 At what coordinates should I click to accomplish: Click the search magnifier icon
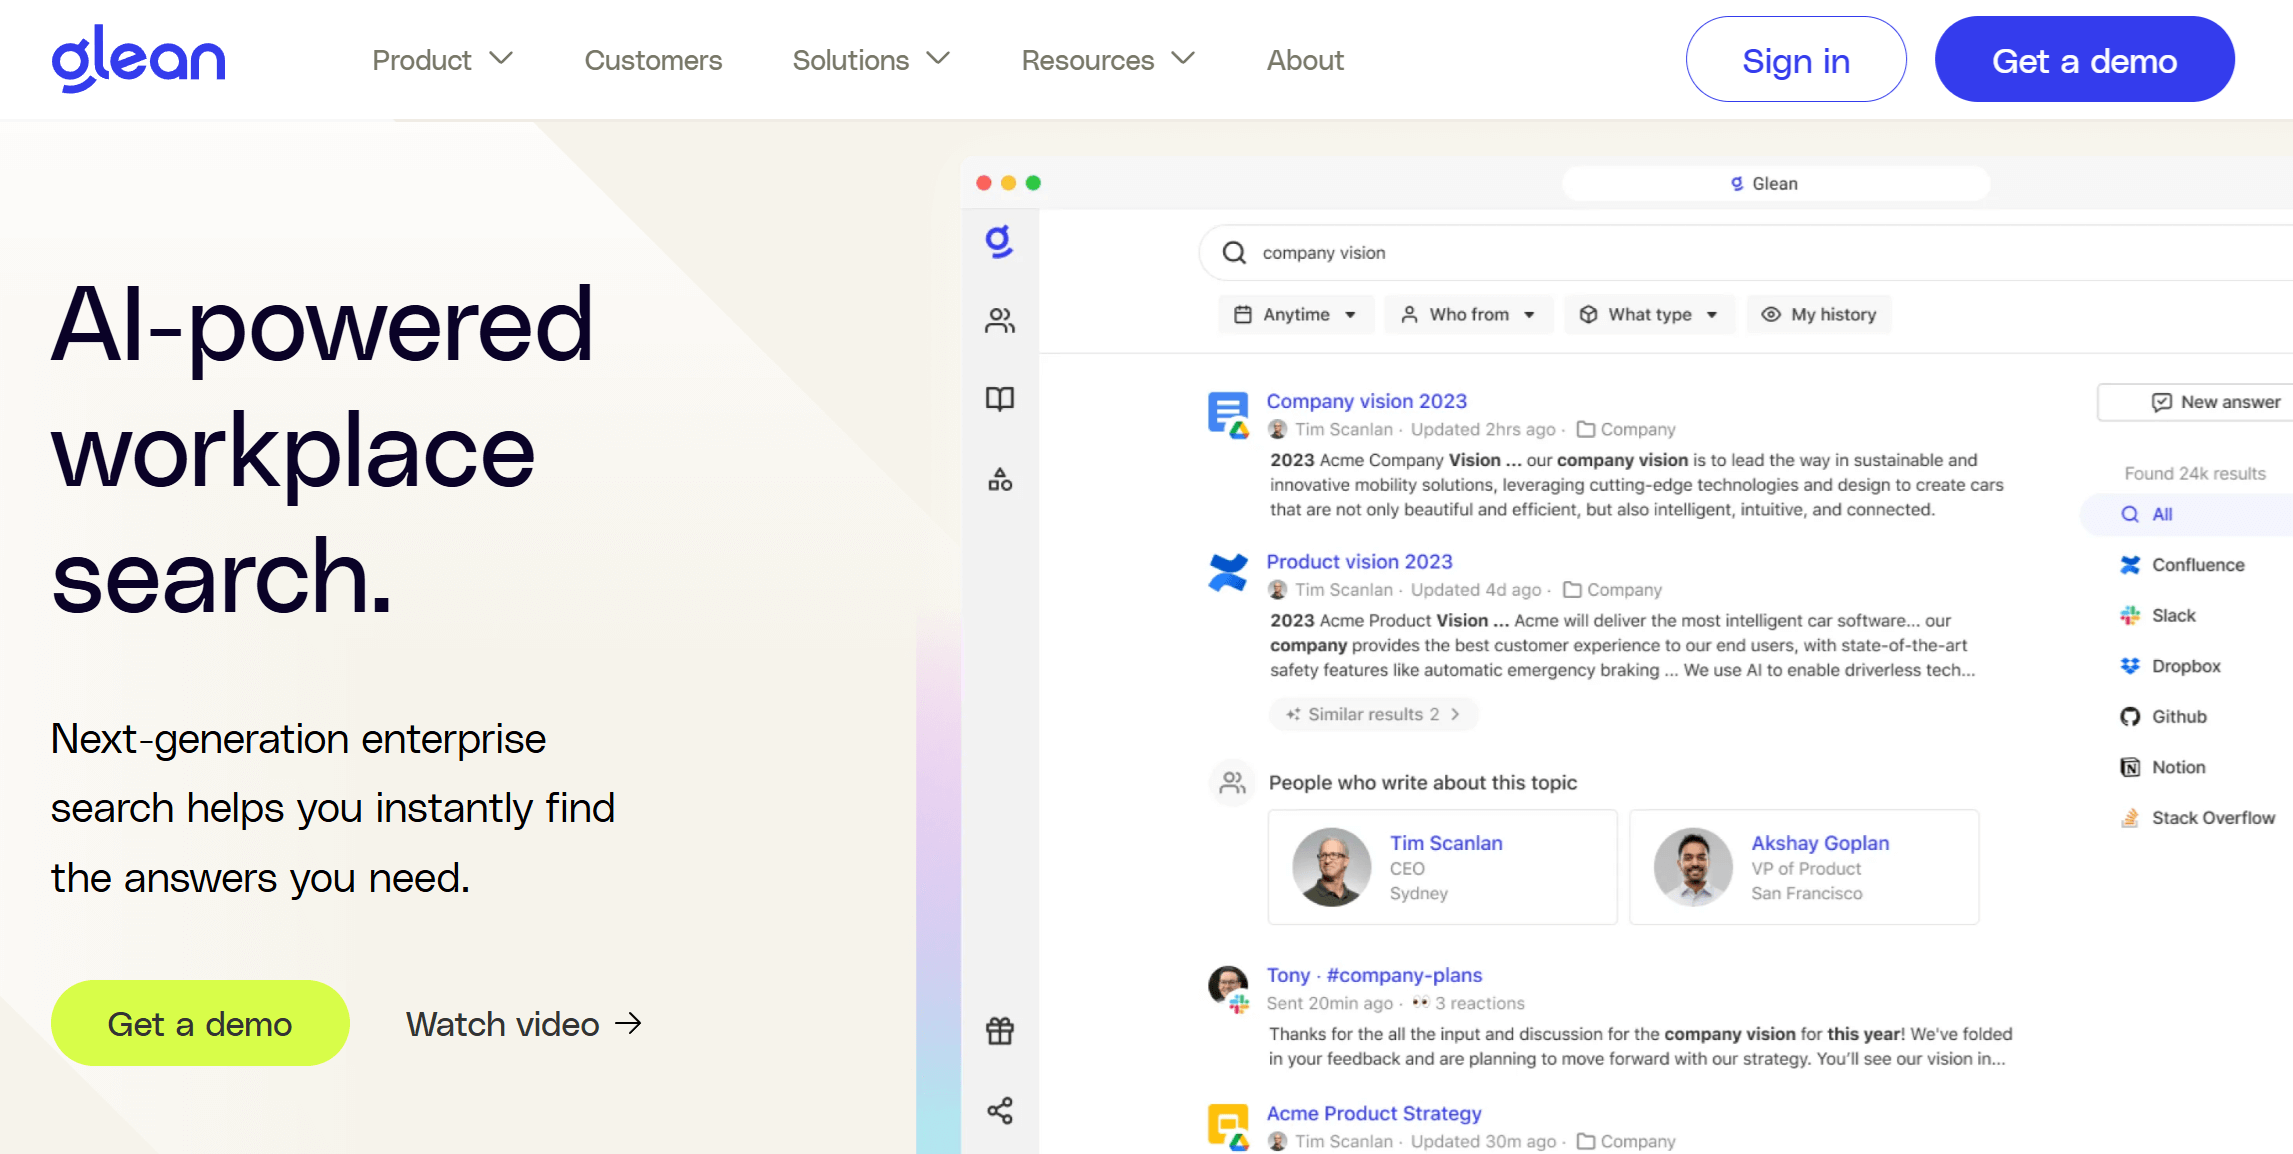1234,252
